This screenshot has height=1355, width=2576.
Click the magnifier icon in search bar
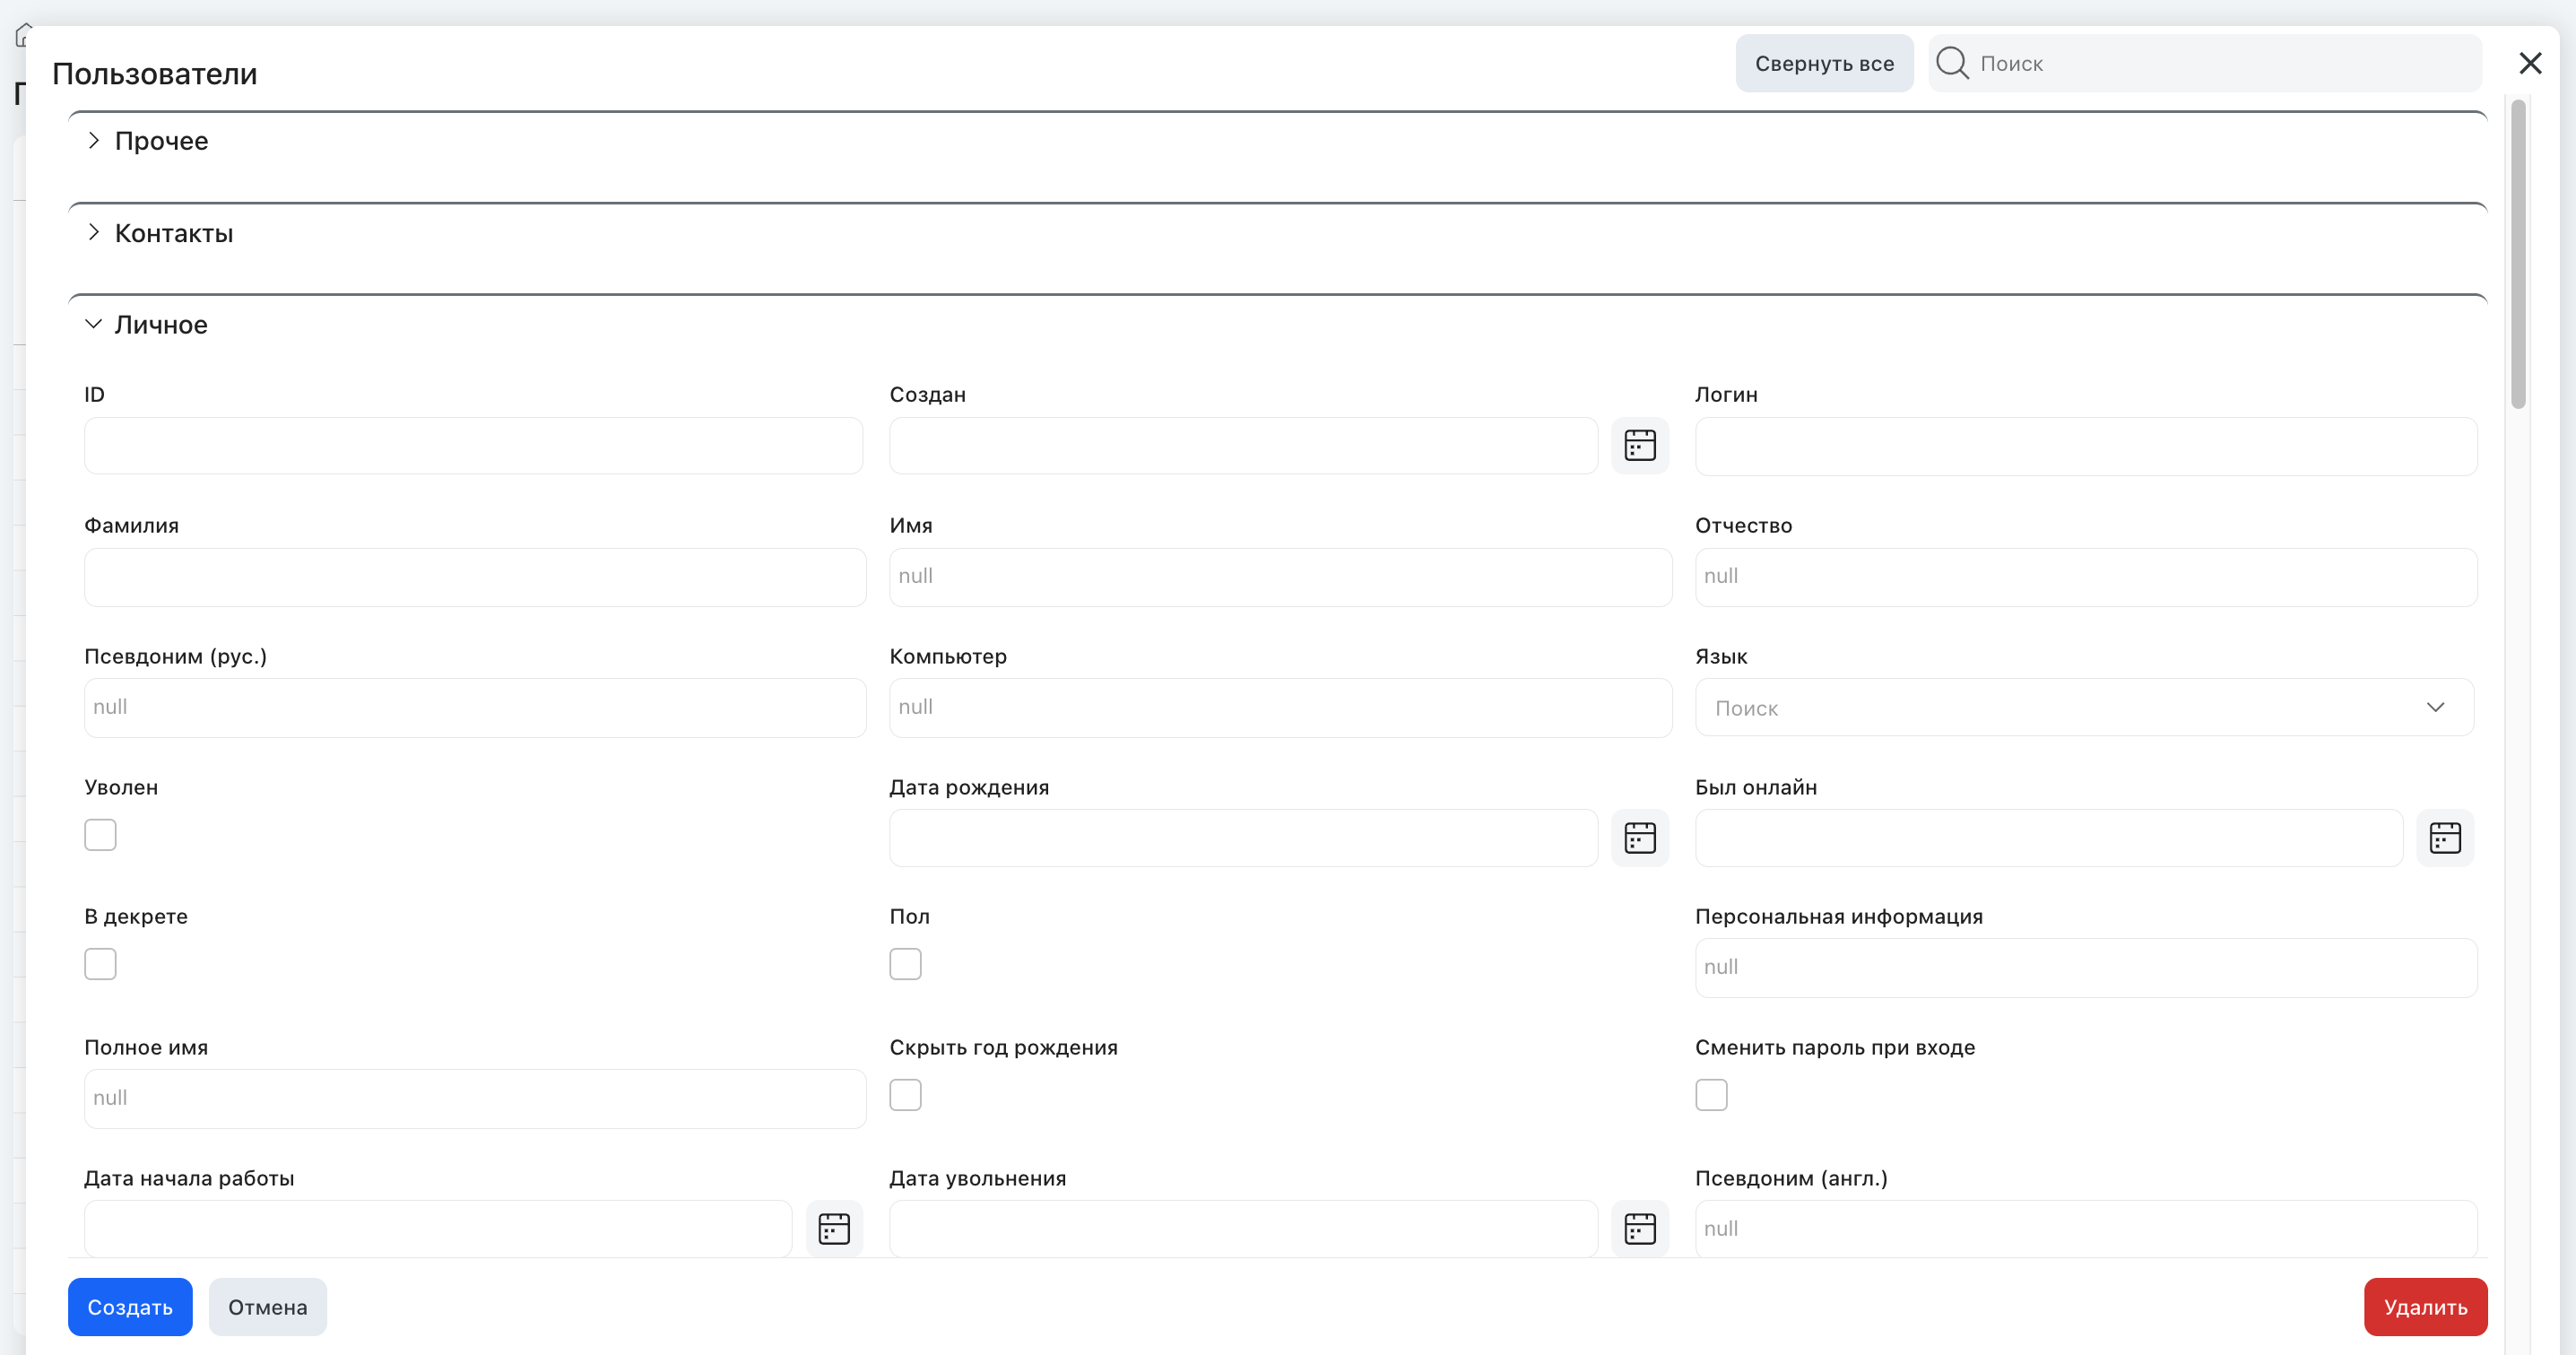tap(1952, 63)
